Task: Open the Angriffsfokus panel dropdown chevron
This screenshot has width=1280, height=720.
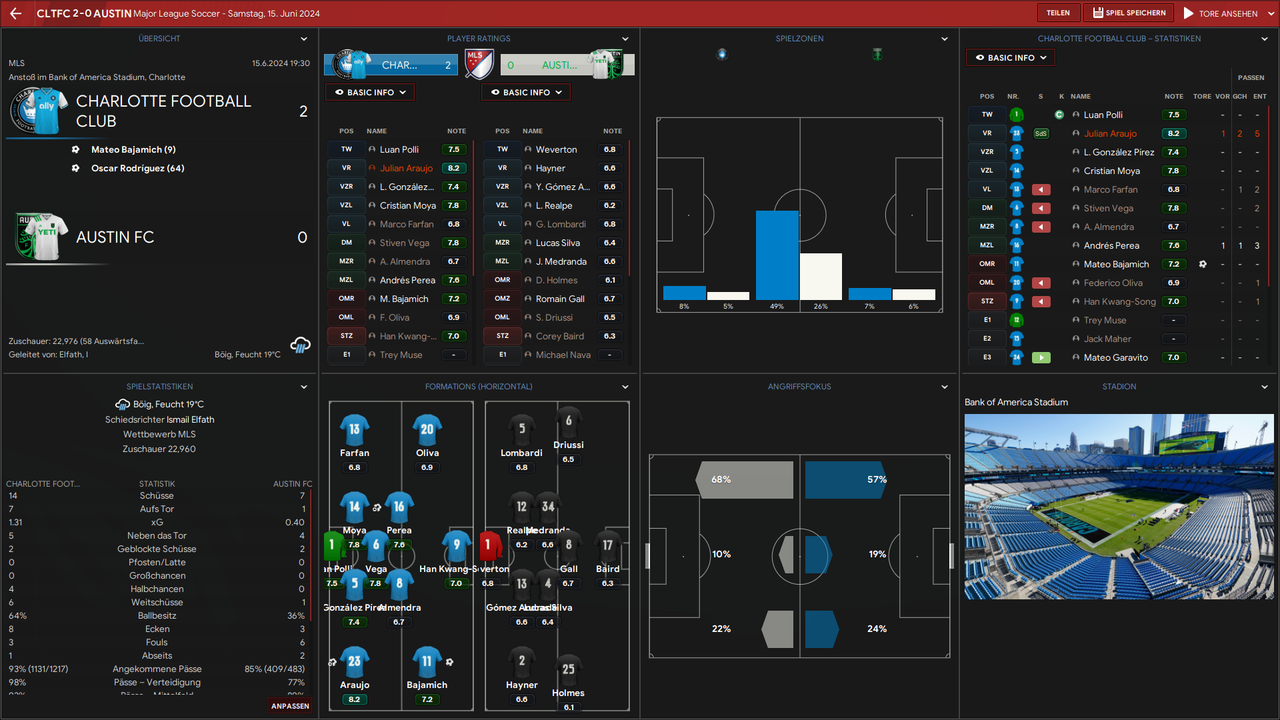Action: point(945,387)
